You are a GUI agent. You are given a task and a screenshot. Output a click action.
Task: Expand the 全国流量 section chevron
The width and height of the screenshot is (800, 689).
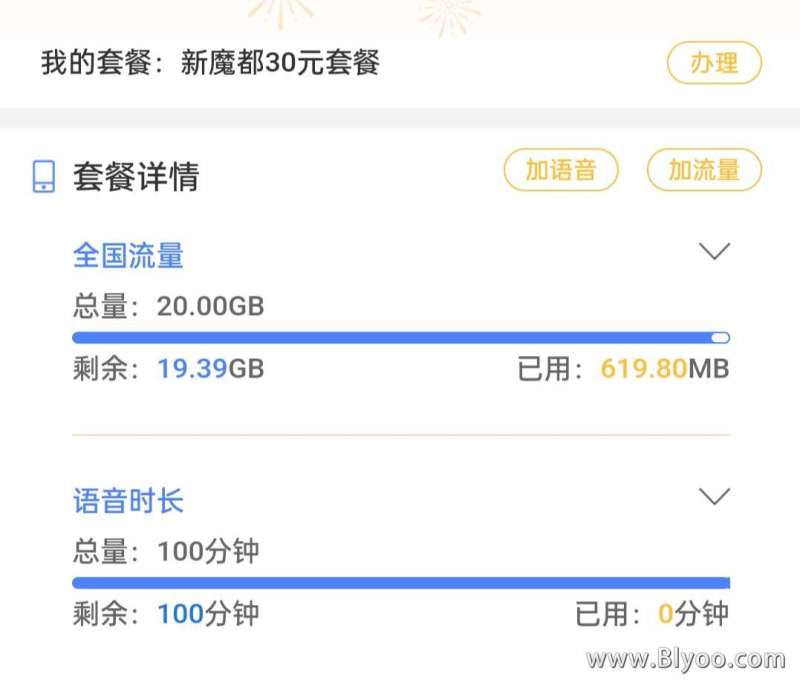point(714,251)
